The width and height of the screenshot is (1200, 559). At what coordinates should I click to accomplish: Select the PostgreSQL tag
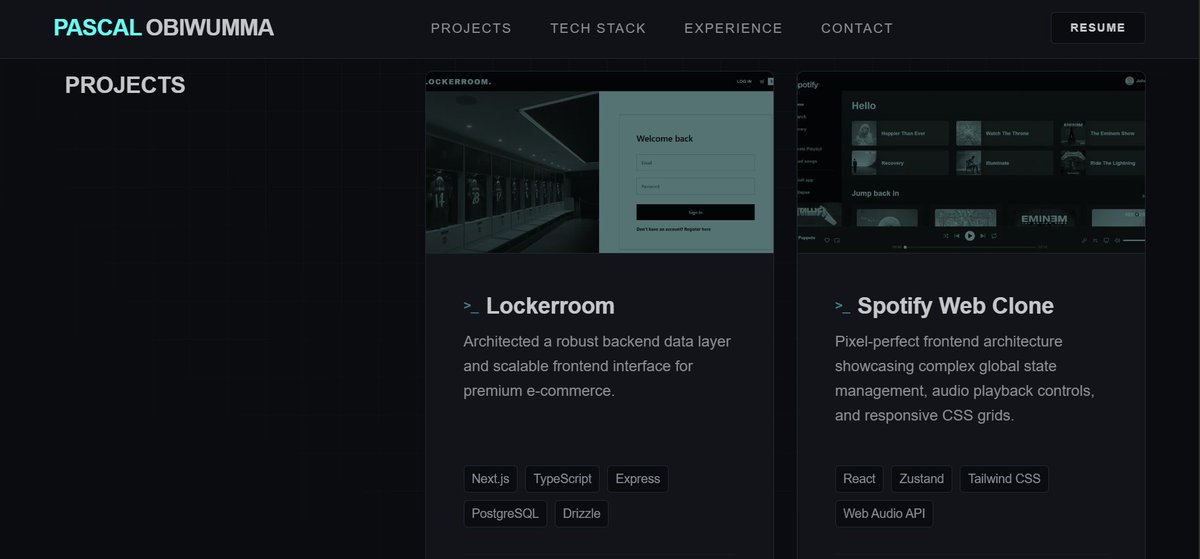point(505,514)
